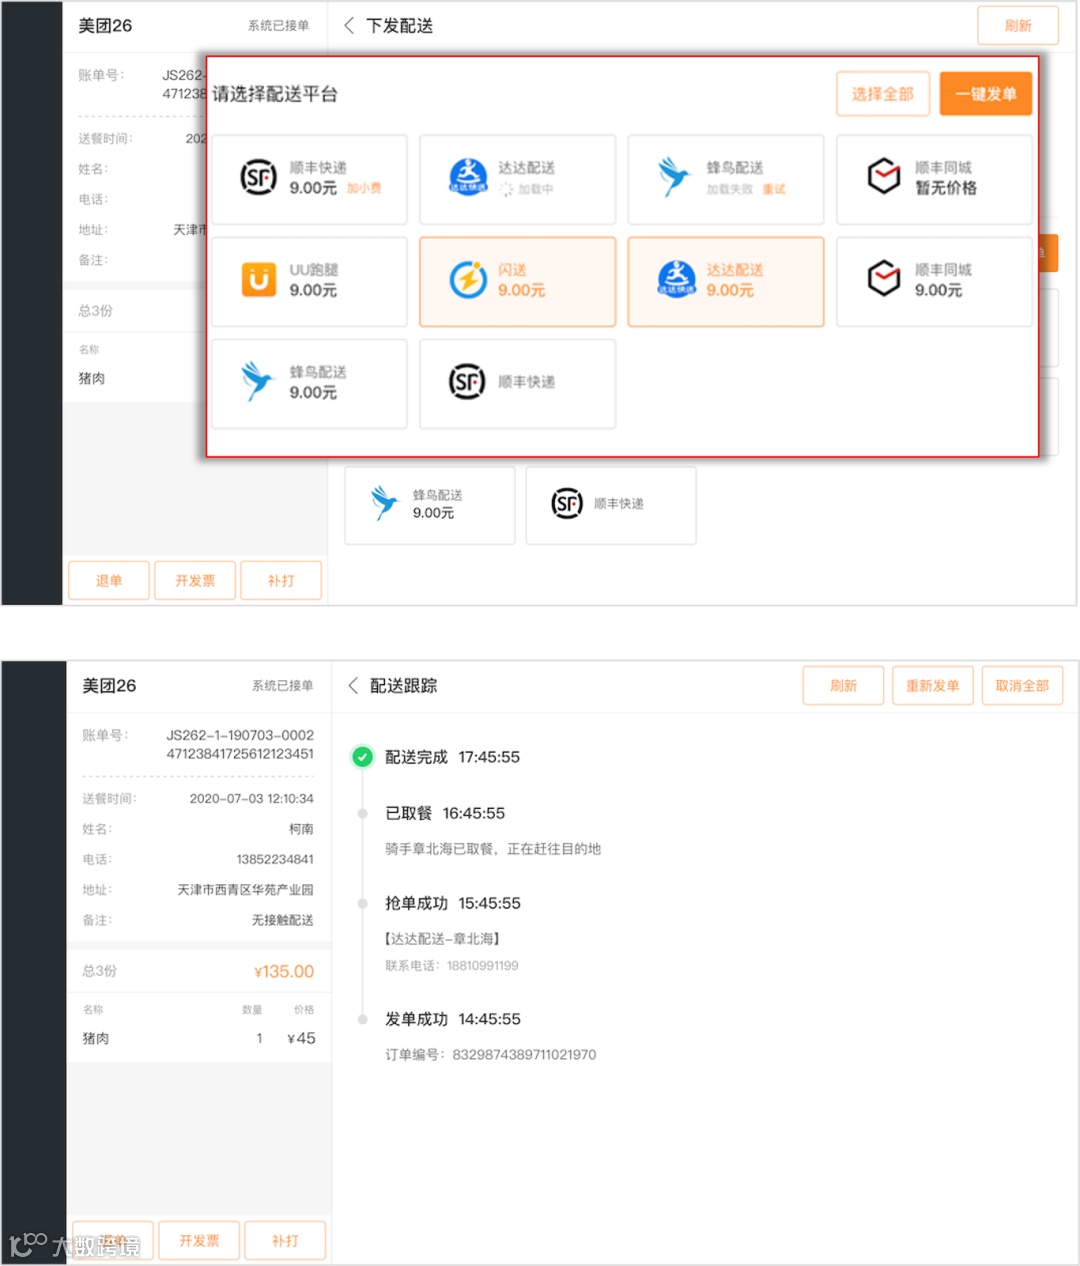
Task: Click the timeline dot for 已取餐
Action: coord(362,814)
